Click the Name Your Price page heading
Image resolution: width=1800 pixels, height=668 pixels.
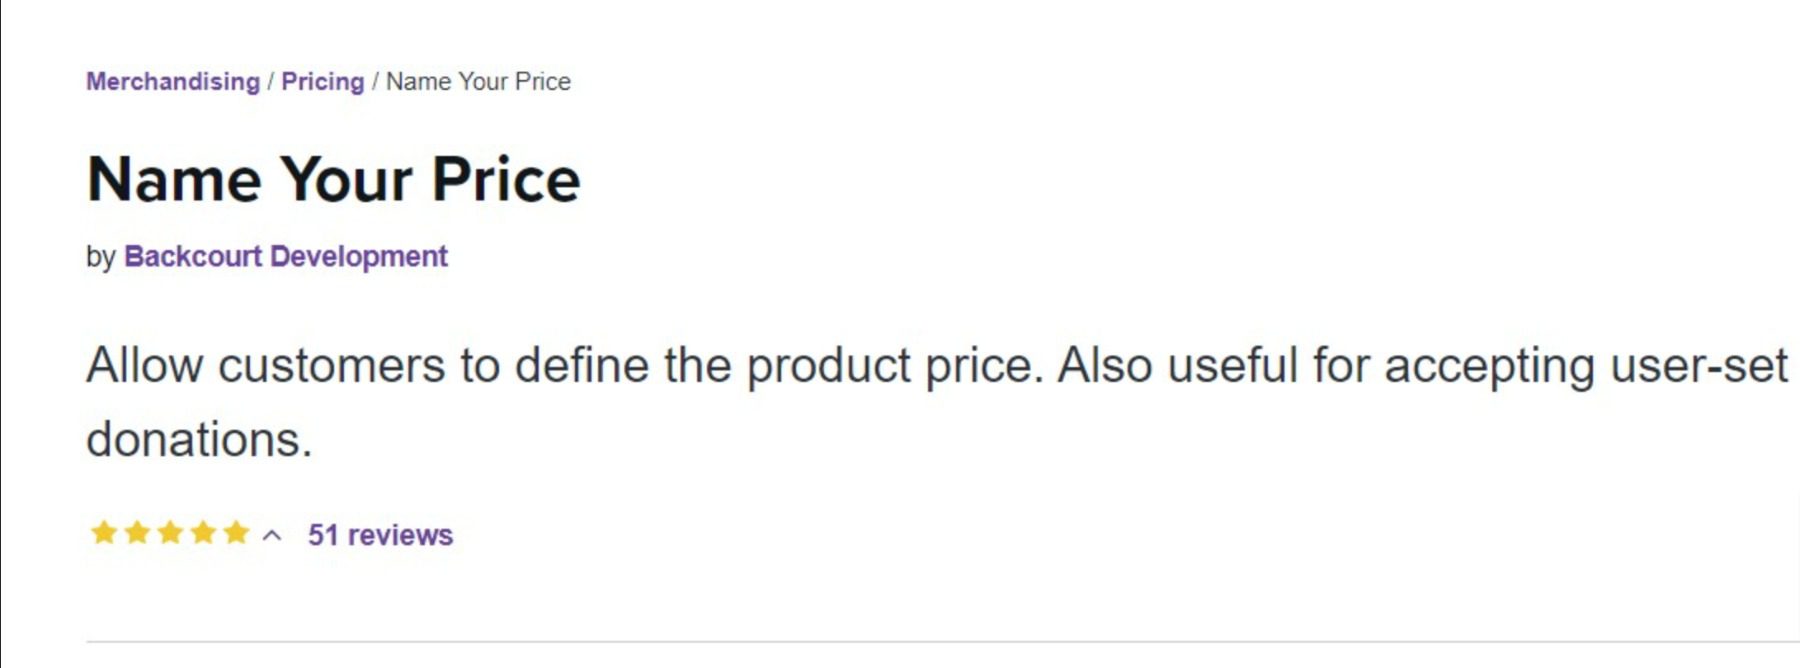point(334,181)
